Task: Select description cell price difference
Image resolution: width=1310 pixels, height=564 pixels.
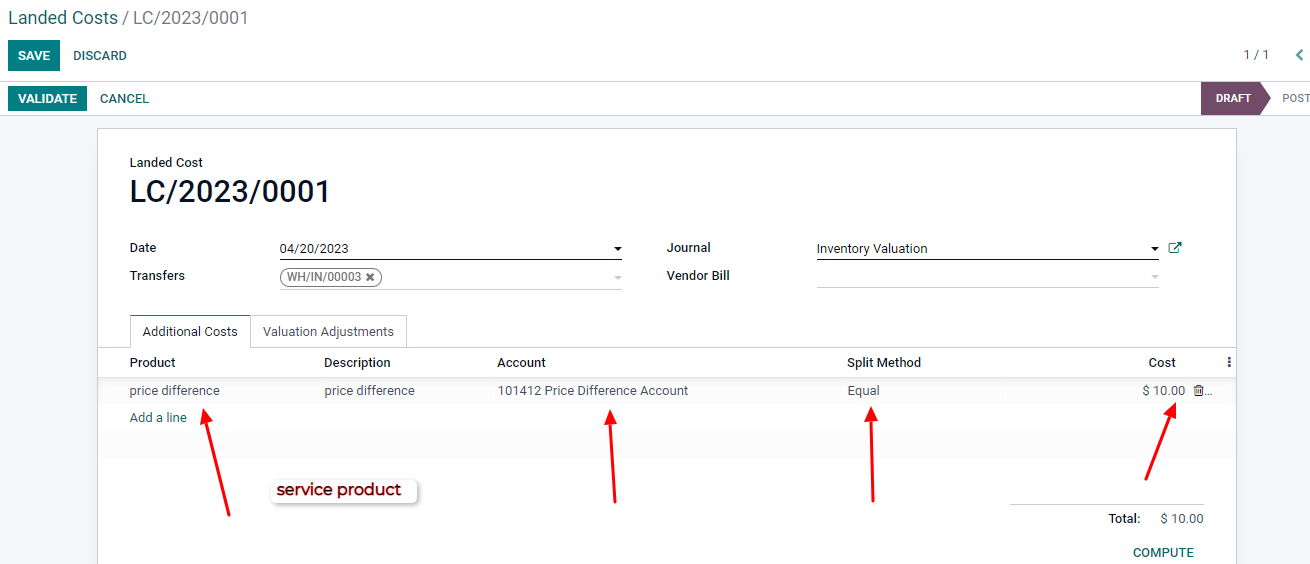Action: point(369,391)
